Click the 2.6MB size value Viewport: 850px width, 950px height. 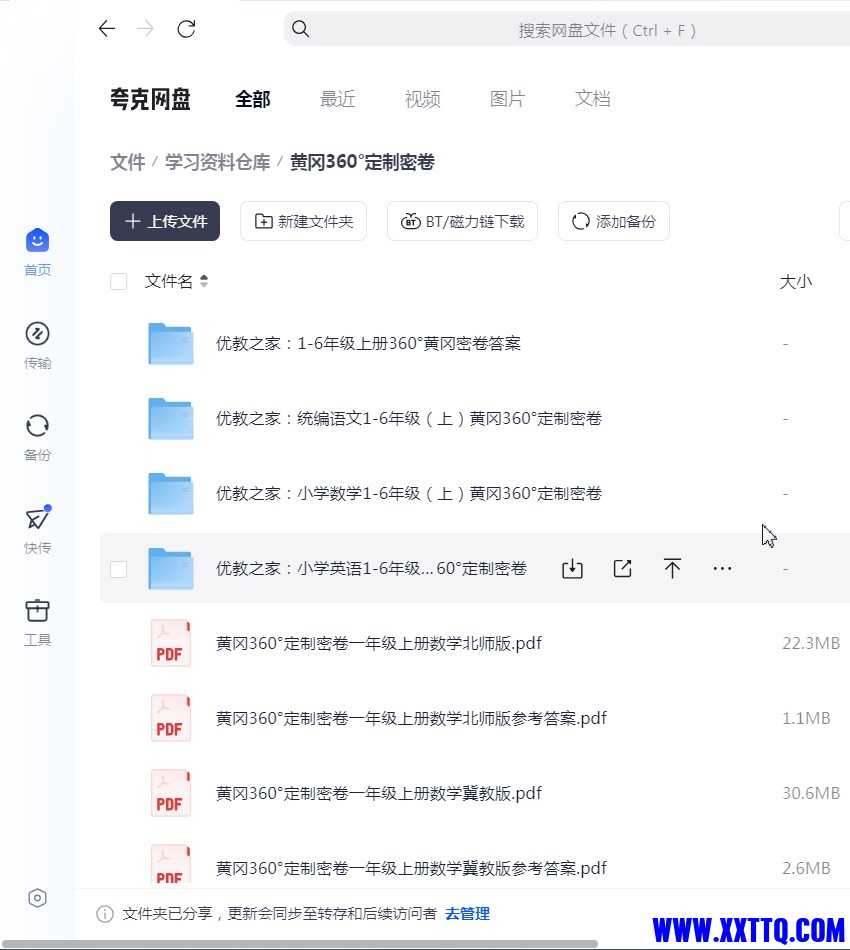pos(806,868)
